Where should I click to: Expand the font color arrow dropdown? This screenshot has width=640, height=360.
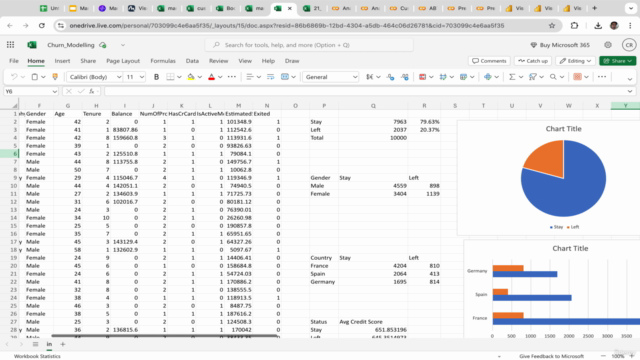click(220, 77)
